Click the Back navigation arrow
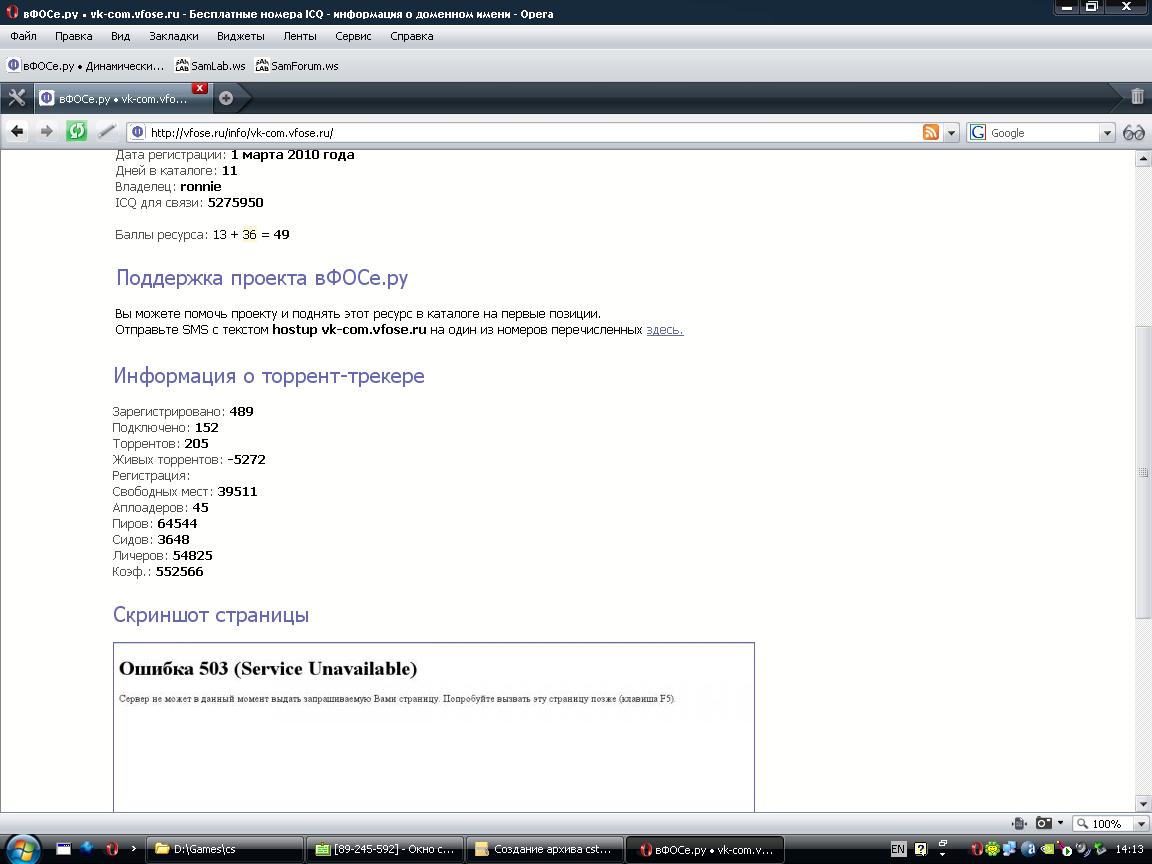The height and width of the screenshot is (864, 1152). click(x=17, y=132)
